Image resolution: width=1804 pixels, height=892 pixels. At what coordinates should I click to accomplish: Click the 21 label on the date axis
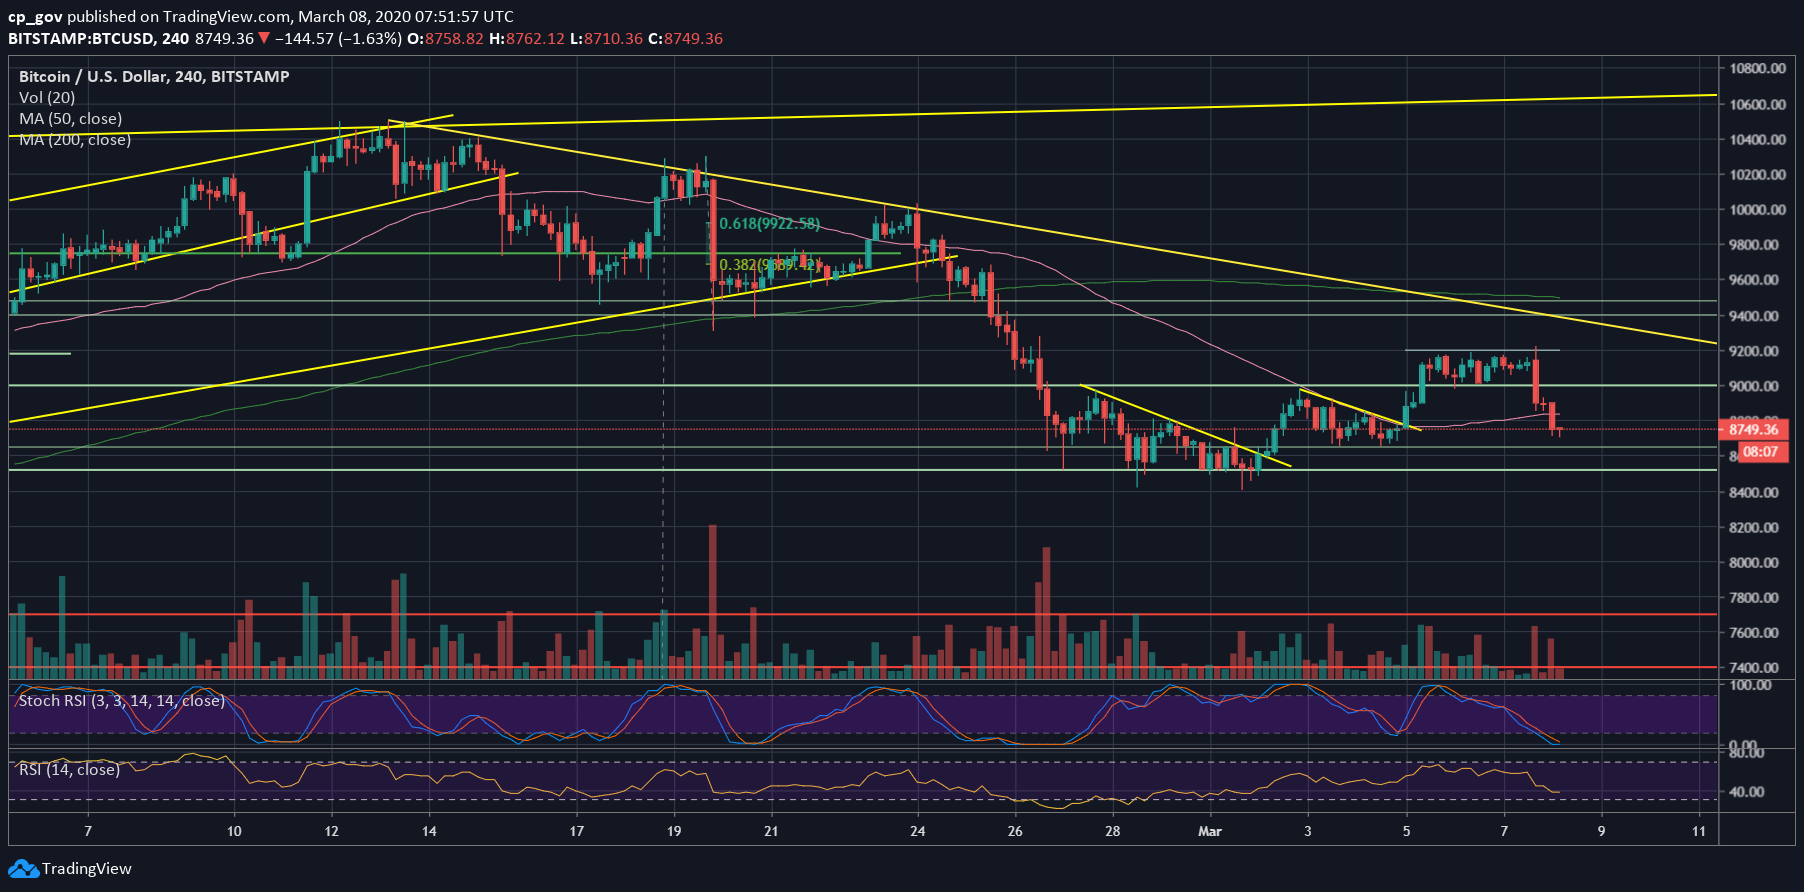click(x=771, y=831)
